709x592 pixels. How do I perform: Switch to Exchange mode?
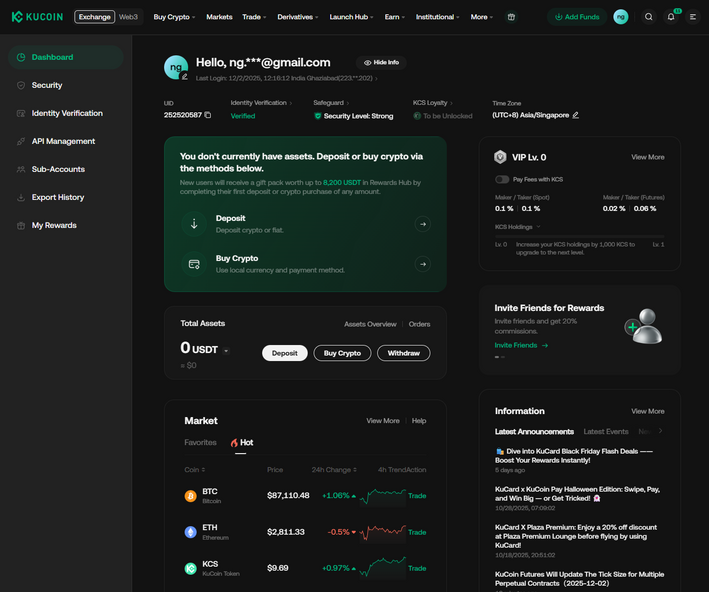[x=95, y=17]
